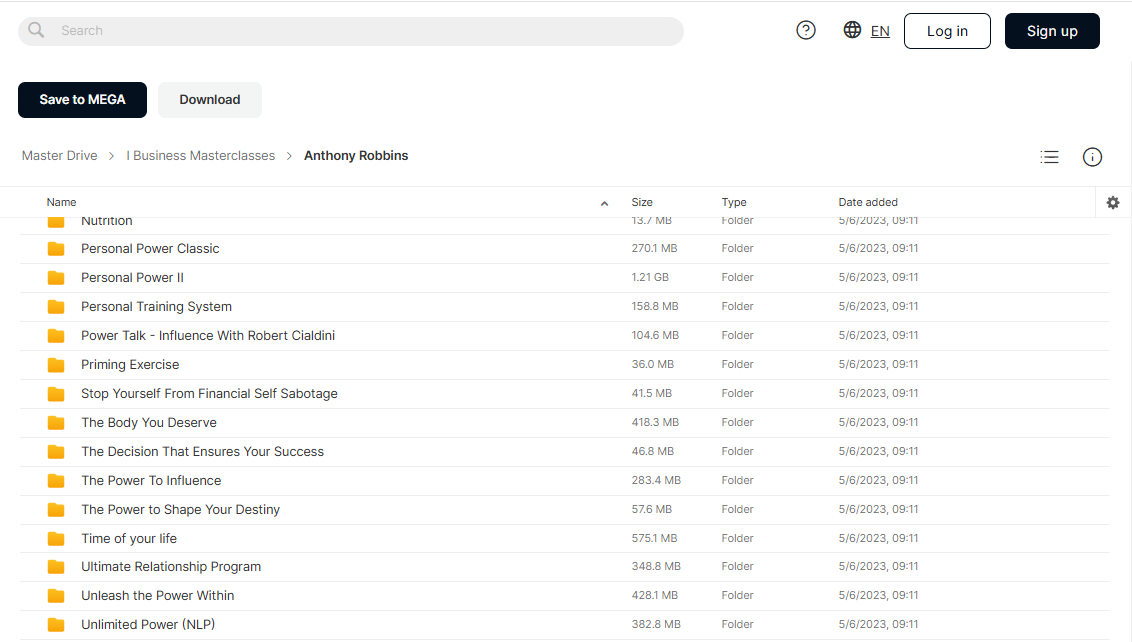
Task: Click the search magnifier icon
Action: click(x=36, y=30)
